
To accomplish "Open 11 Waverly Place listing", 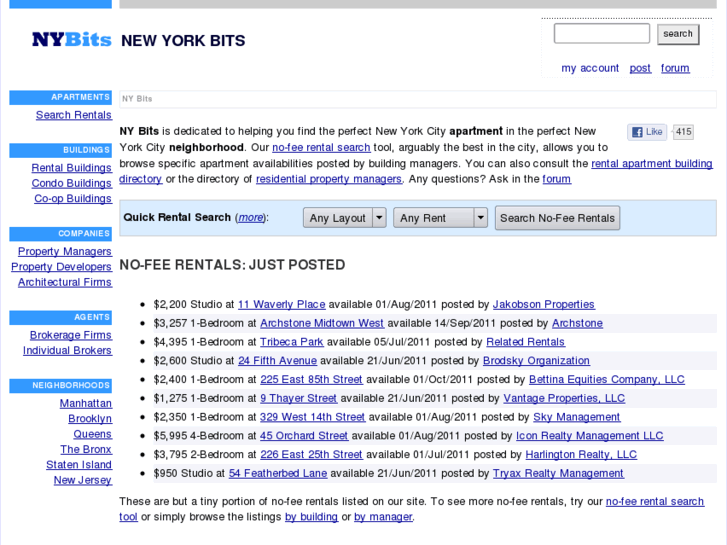I will (x=281, y=304).
